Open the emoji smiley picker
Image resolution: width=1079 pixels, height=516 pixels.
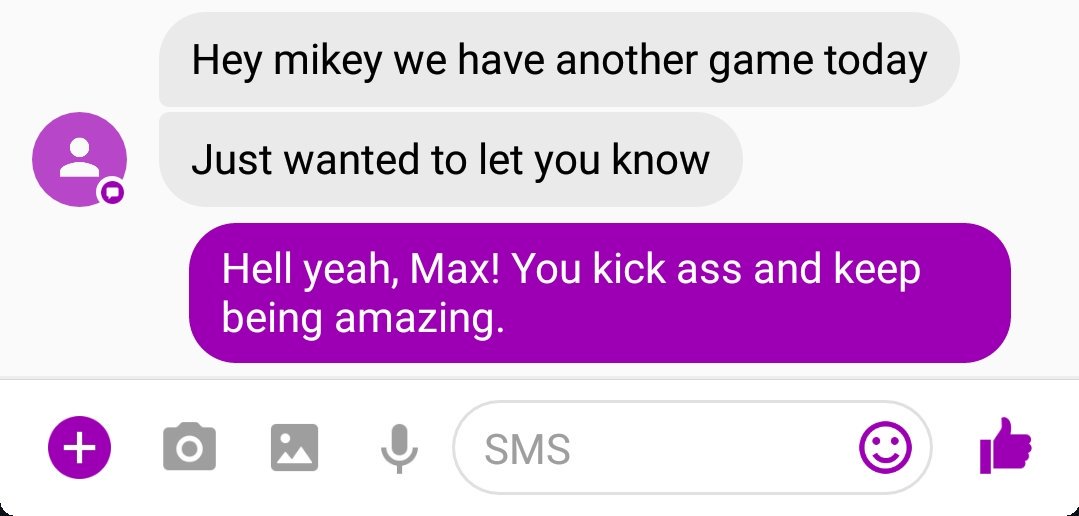886,448
